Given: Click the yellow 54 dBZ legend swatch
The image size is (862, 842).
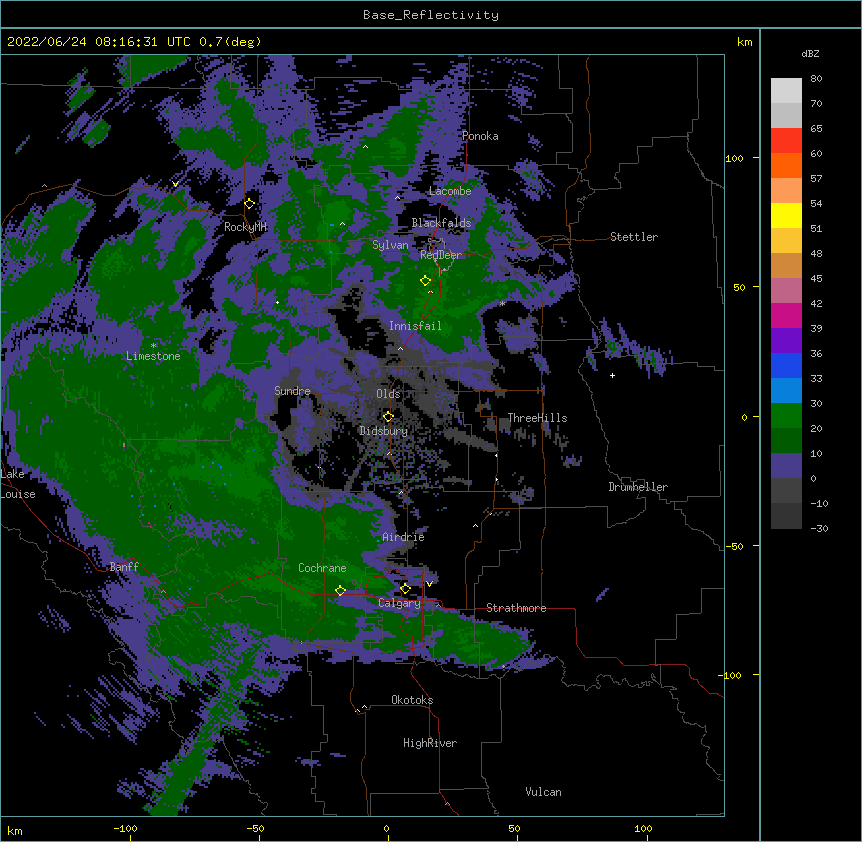Looking at the screenshot, I should click(x=786, y=215).
